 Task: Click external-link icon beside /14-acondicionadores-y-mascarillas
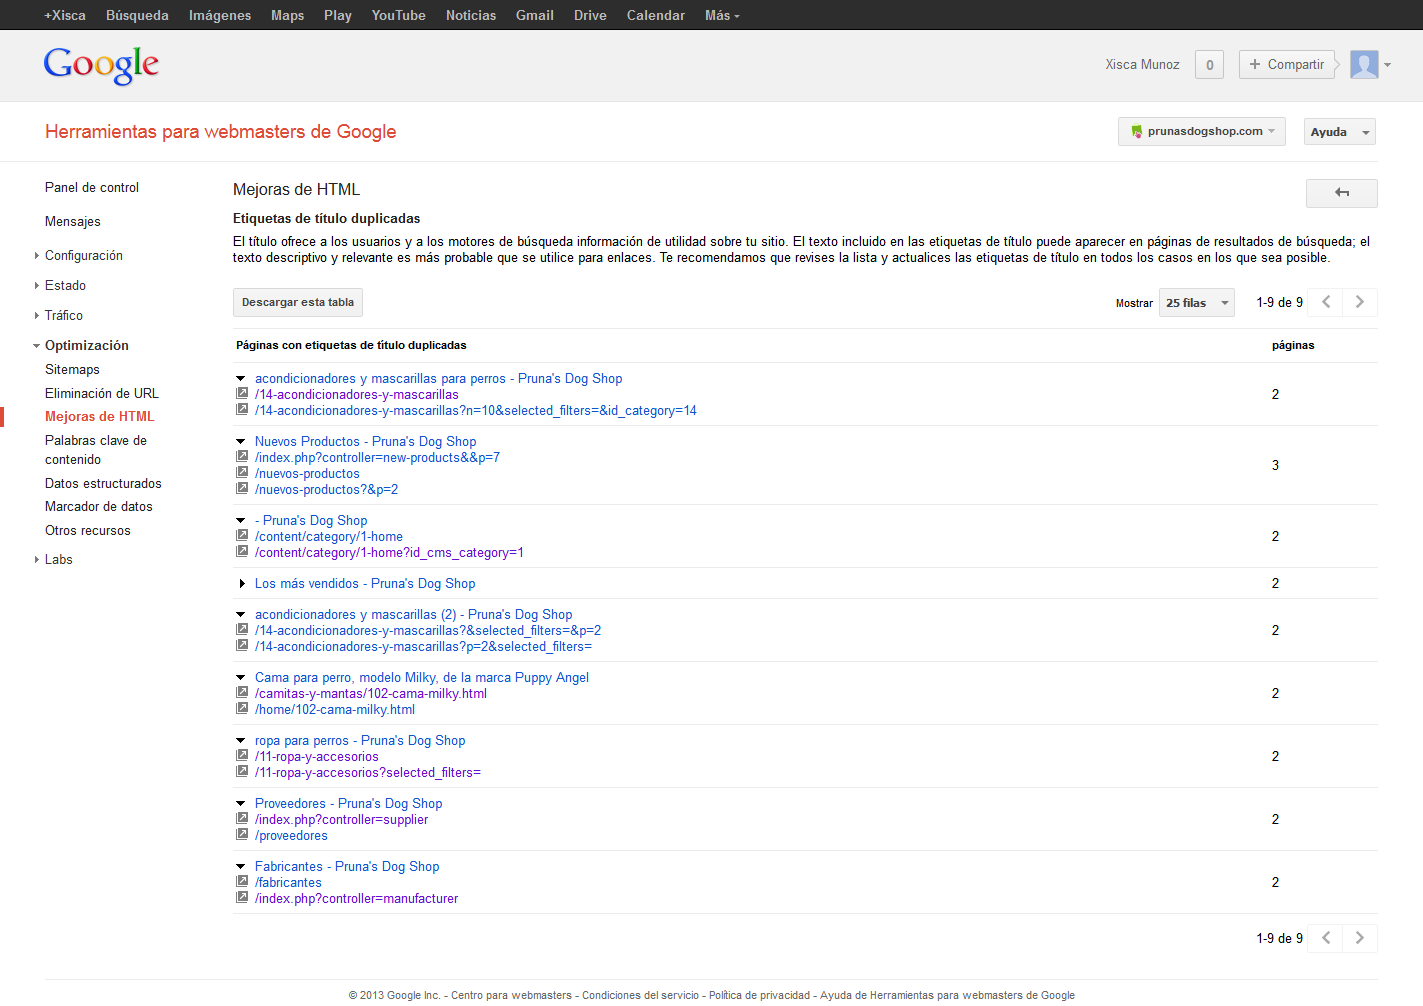242,393
